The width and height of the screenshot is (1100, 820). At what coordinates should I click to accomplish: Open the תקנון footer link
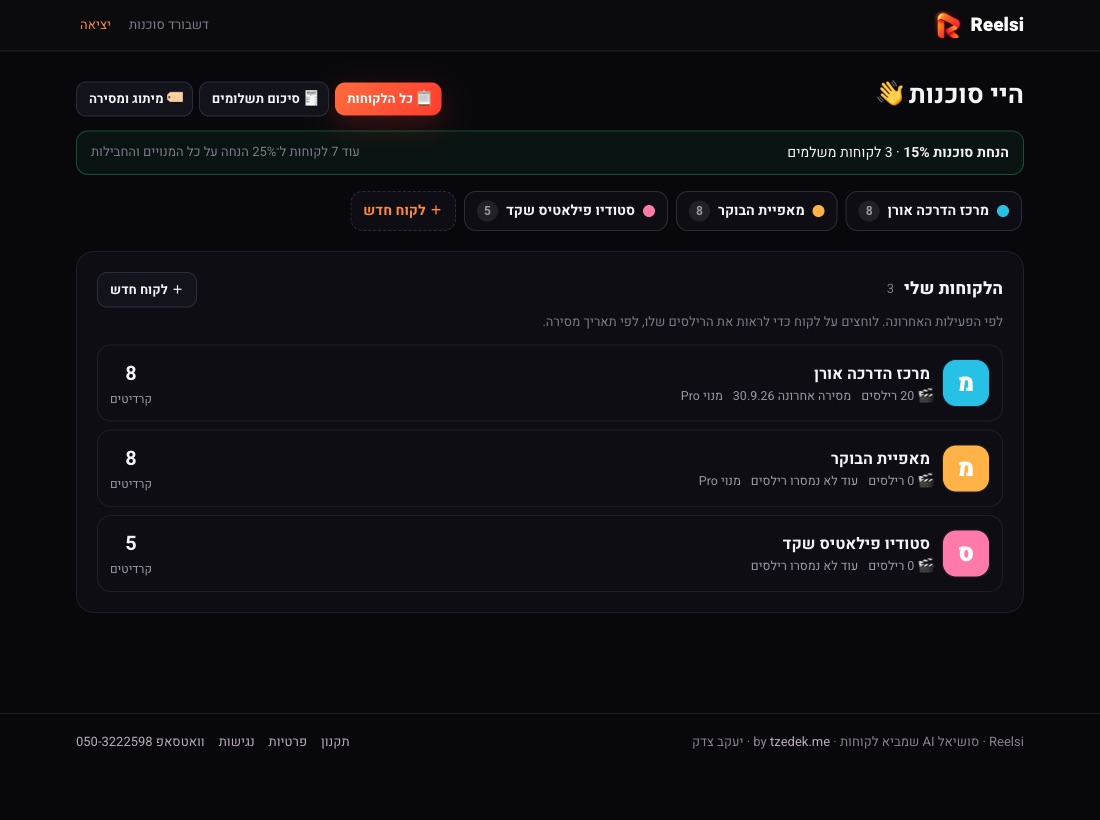pos(335,741)
